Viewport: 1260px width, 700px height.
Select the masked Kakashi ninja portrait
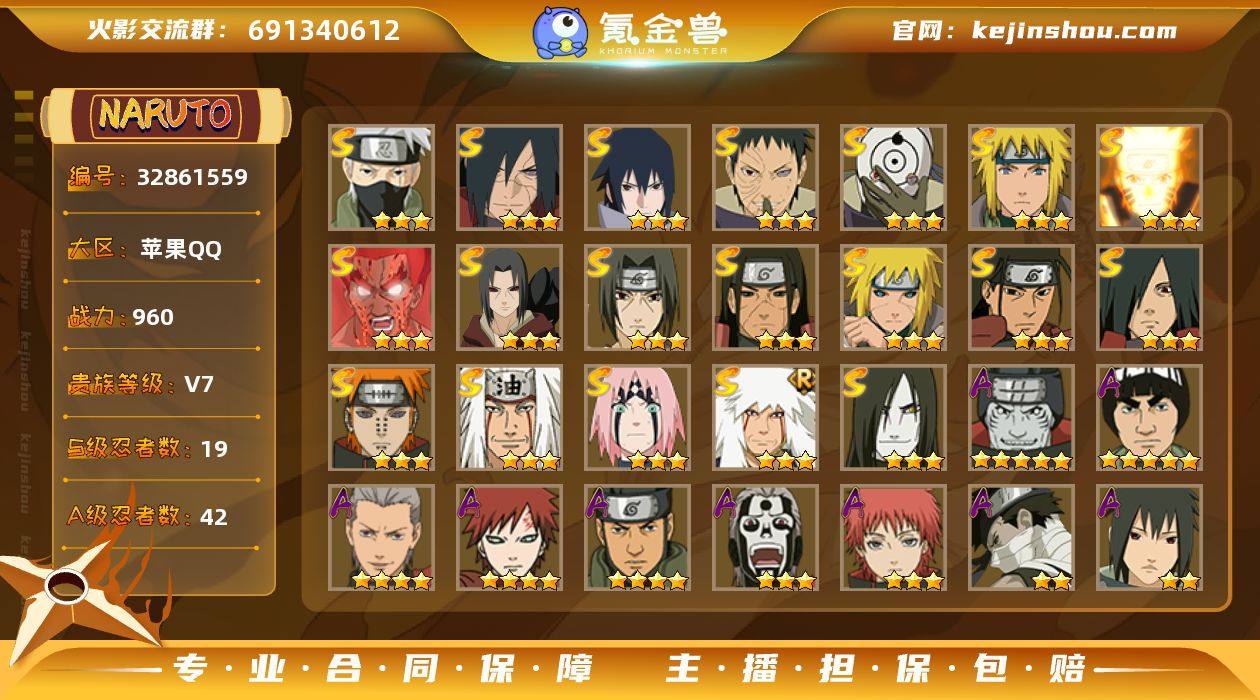click(x=382, y=178)
